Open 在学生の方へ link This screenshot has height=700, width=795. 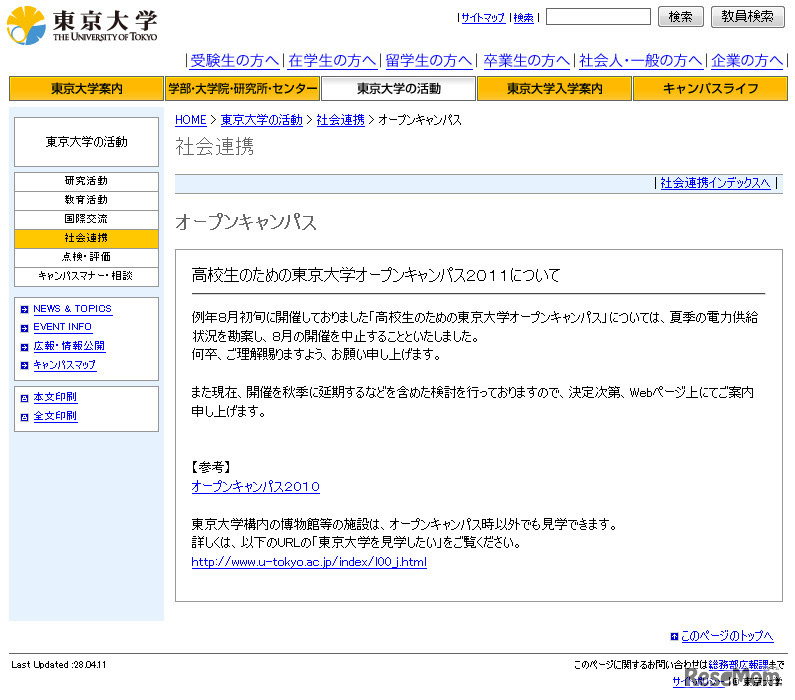[332, 61]
